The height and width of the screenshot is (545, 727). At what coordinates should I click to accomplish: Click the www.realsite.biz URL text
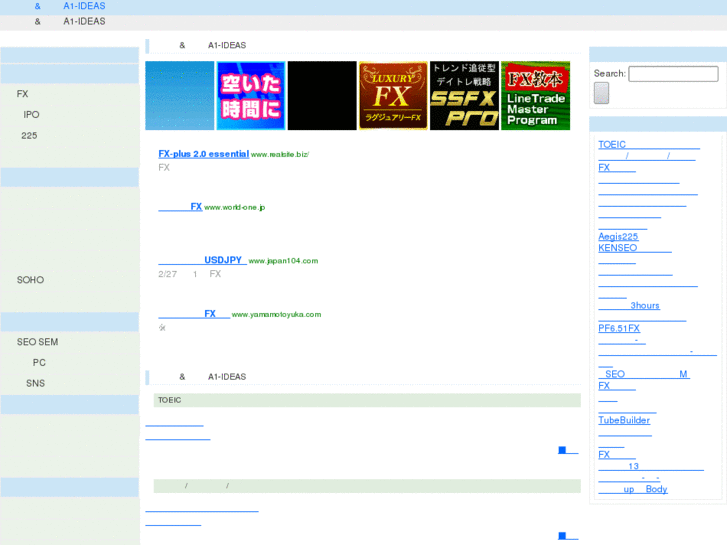coord(280,154)
